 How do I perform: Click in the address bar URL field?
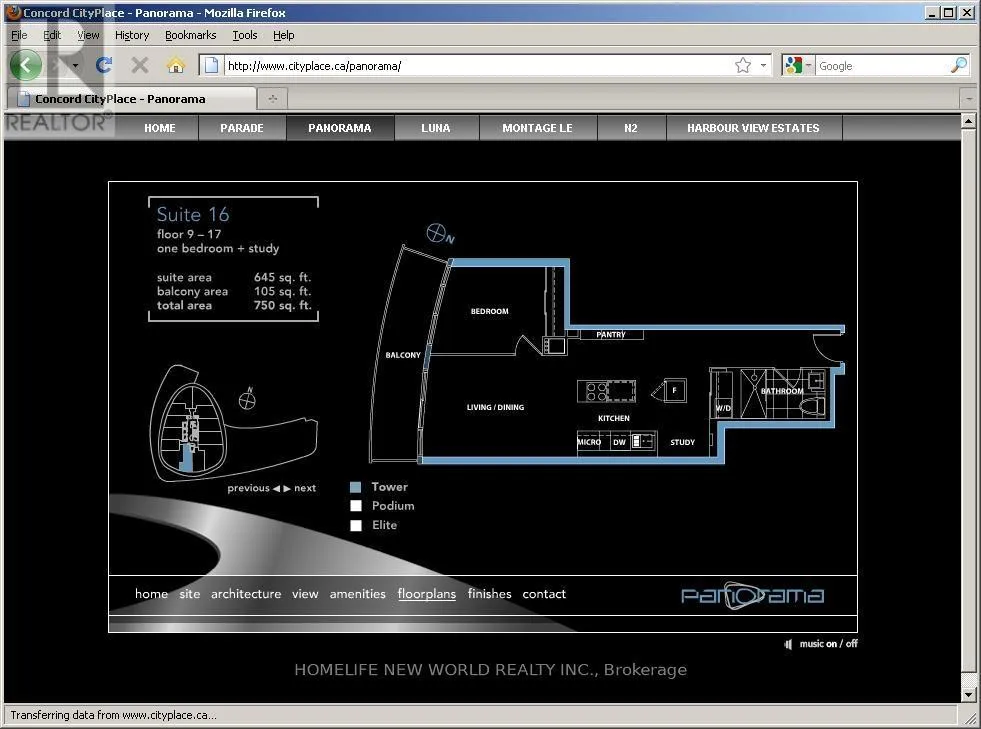[x=470, y=66]
